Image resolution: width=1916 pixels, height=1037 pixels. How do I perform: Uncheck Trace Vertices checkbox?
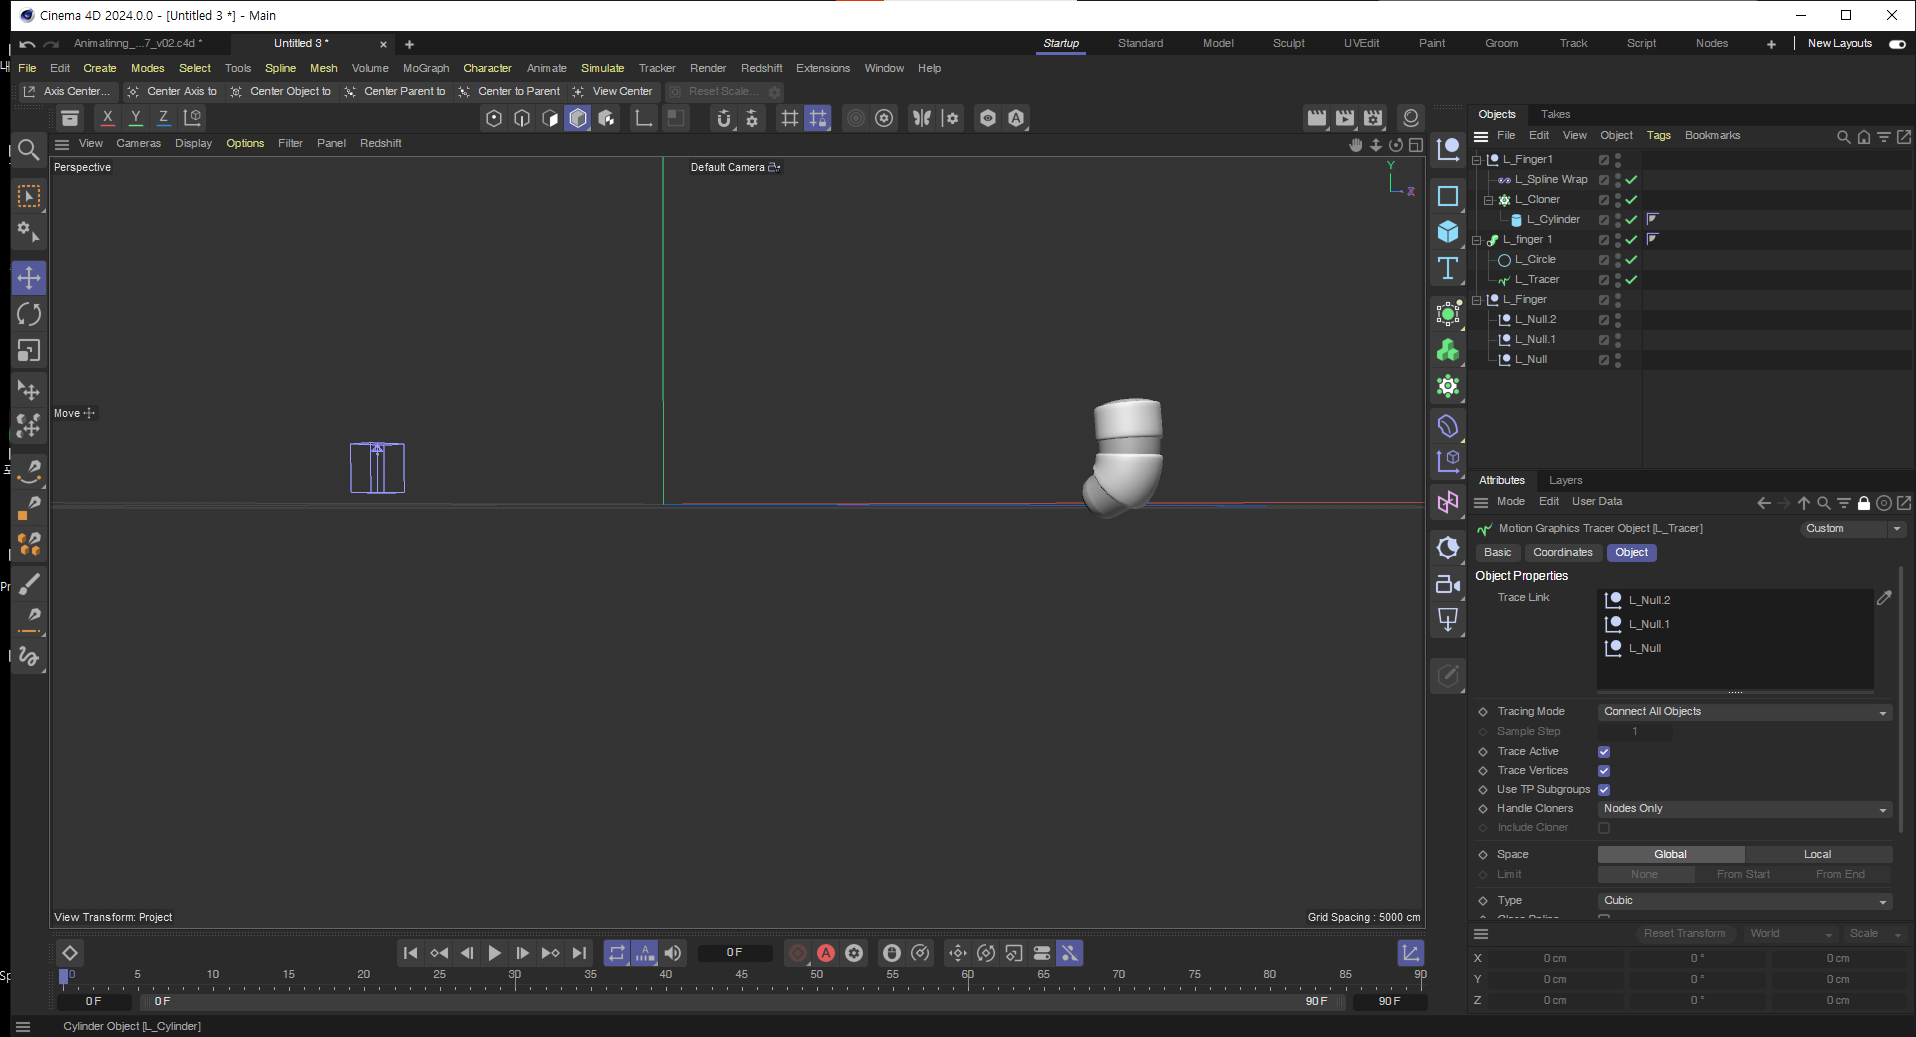coord(1604,771)
